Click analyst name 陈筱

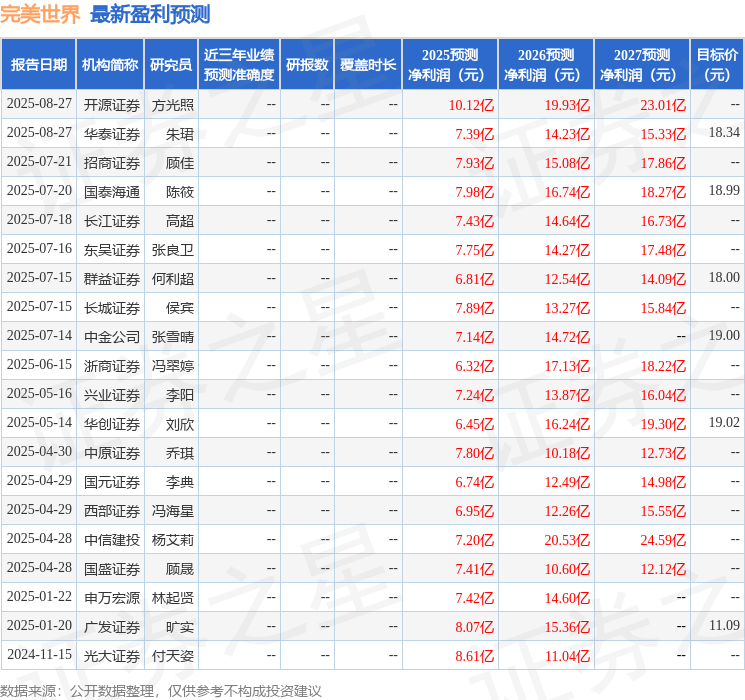pos(180,192)
